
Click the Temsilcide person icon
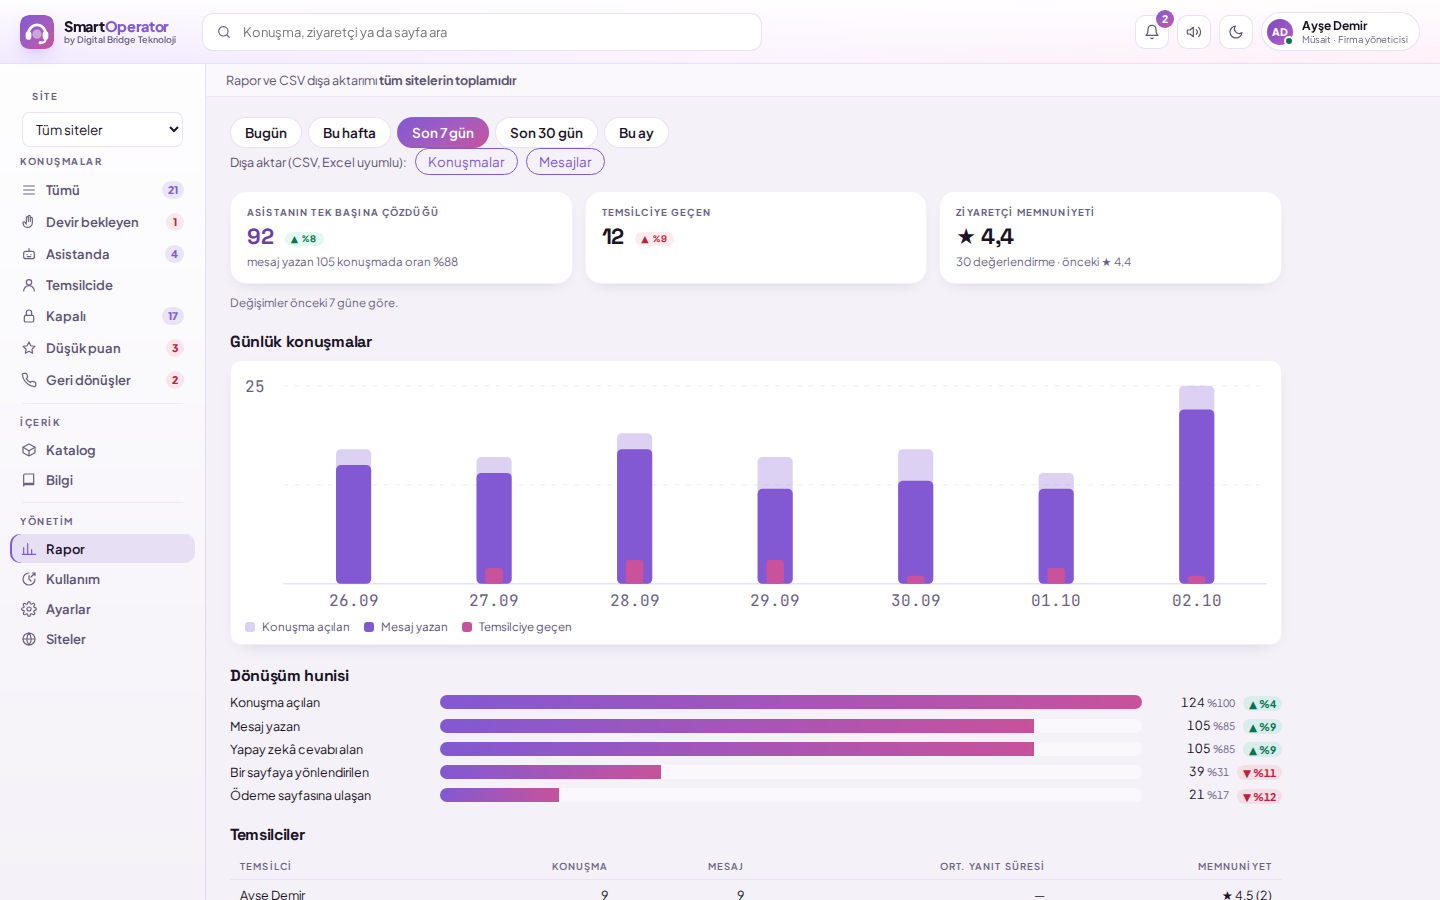point(29,285)
